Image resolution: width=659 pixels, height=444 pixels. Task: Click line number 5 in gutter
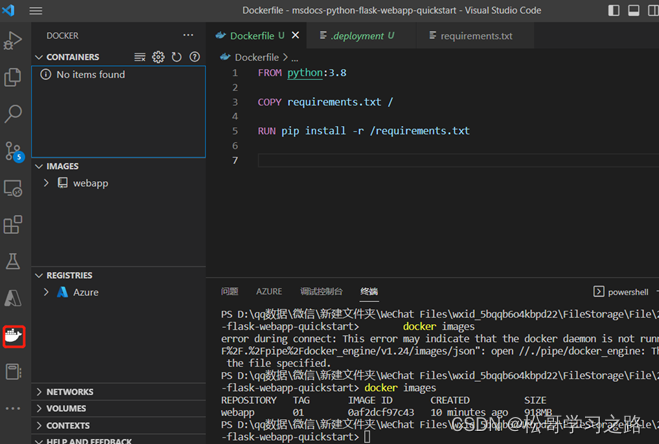tap(235, 131)
